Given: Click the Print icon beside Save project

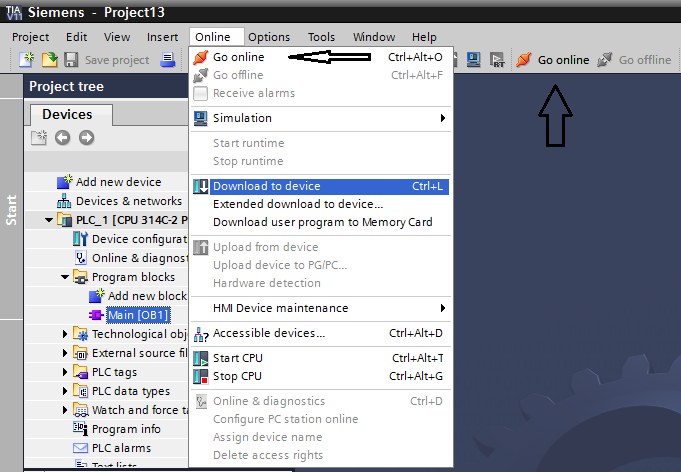Looking at the screenshot, I should tap(167, 59).
